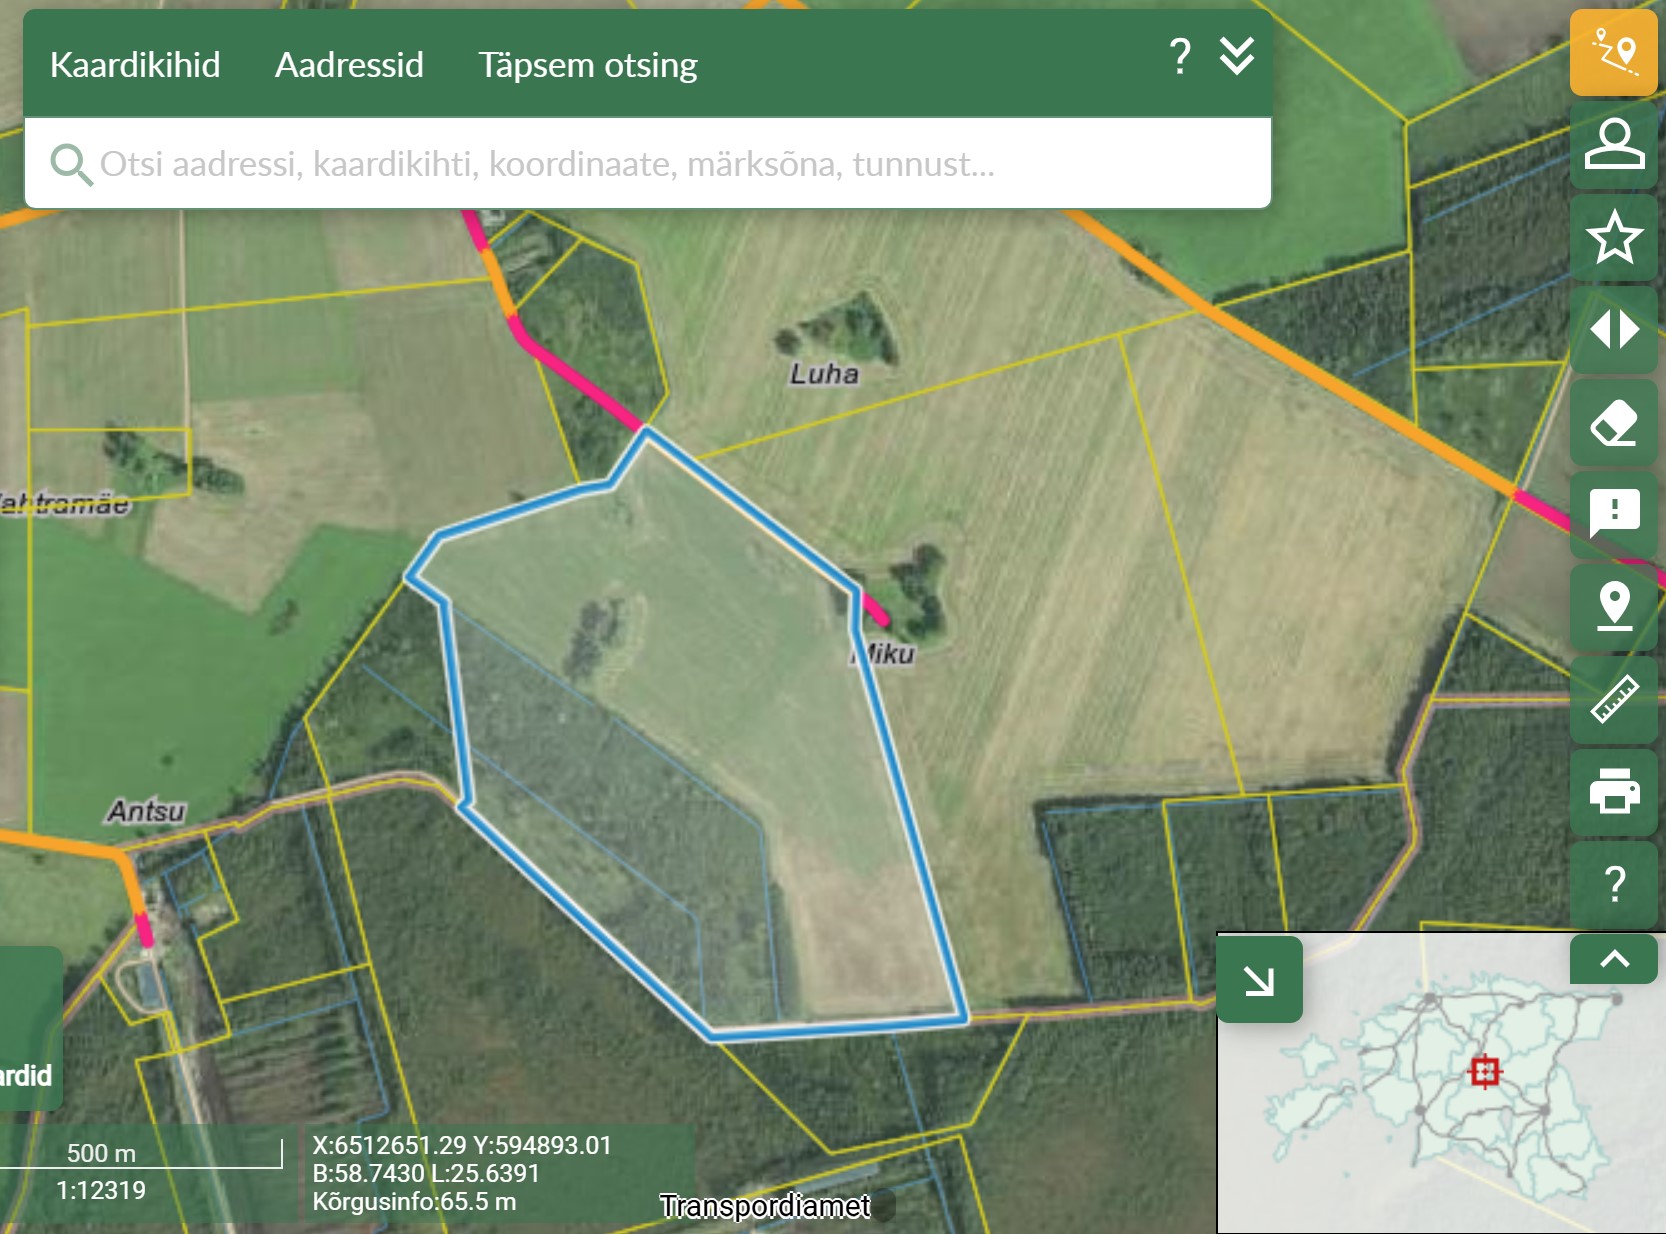Click the address search input field
1666x1234 pixels.
pyautogui.click(x=660, y=164)
